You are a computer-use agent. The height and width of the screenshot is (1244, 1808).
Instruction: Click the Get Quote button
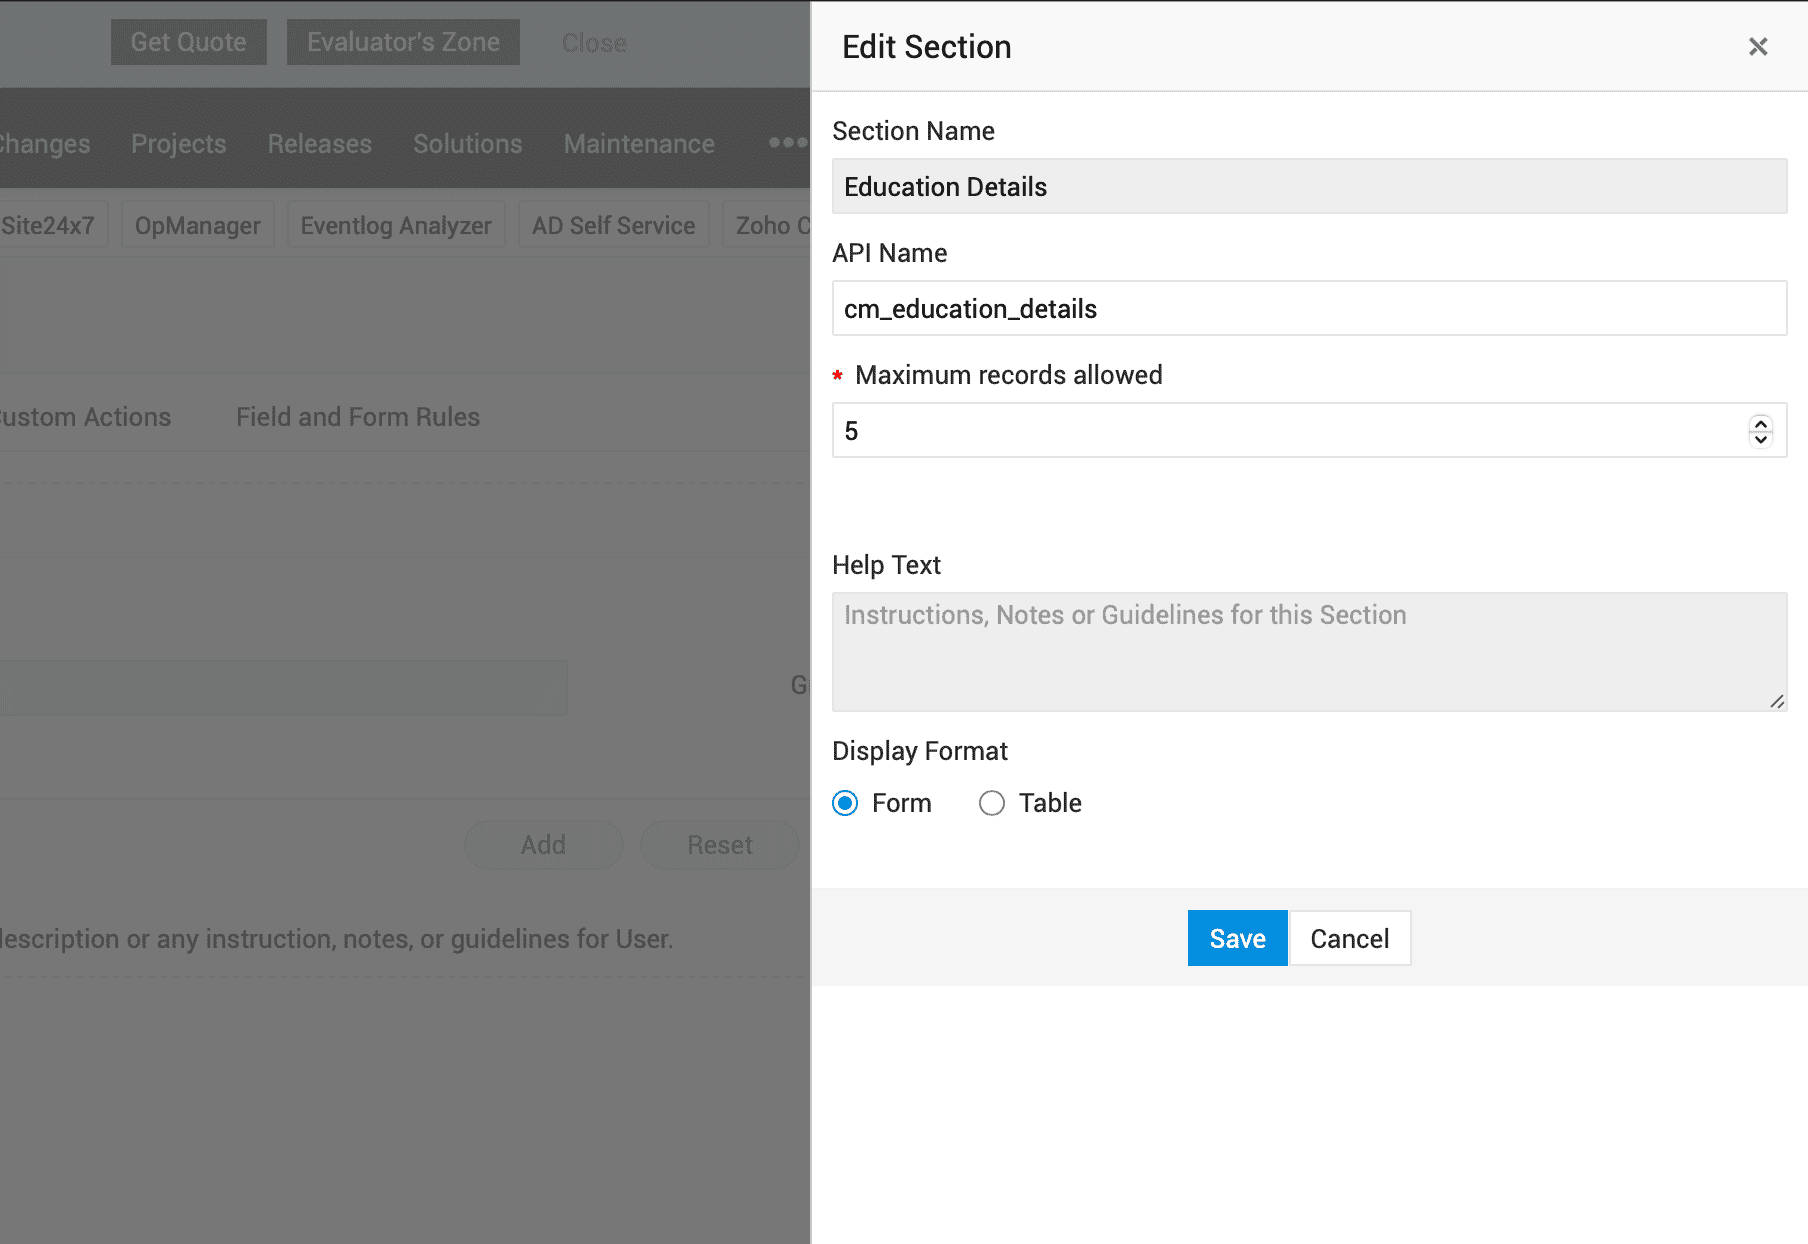(189, 42)
